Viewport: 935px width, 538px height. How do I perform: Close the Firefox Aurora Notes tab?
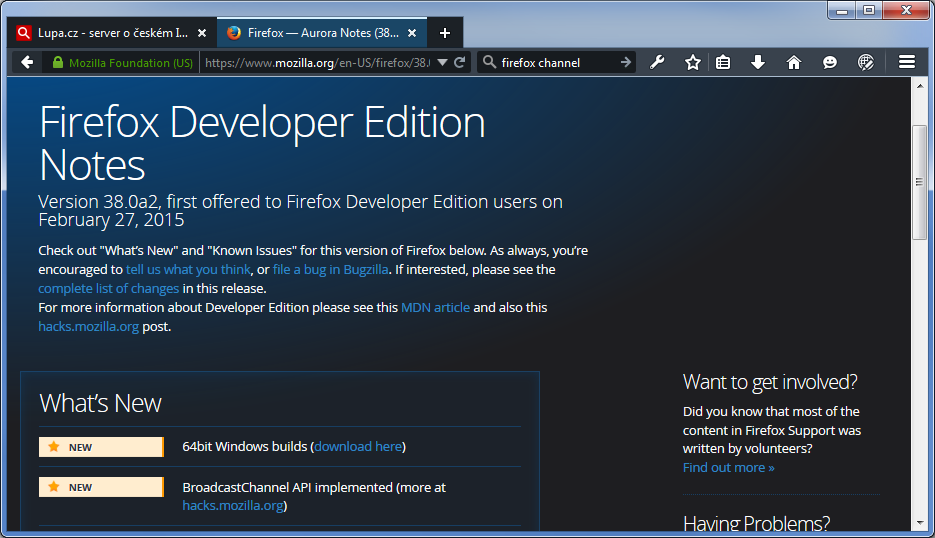tap(411, 33)
